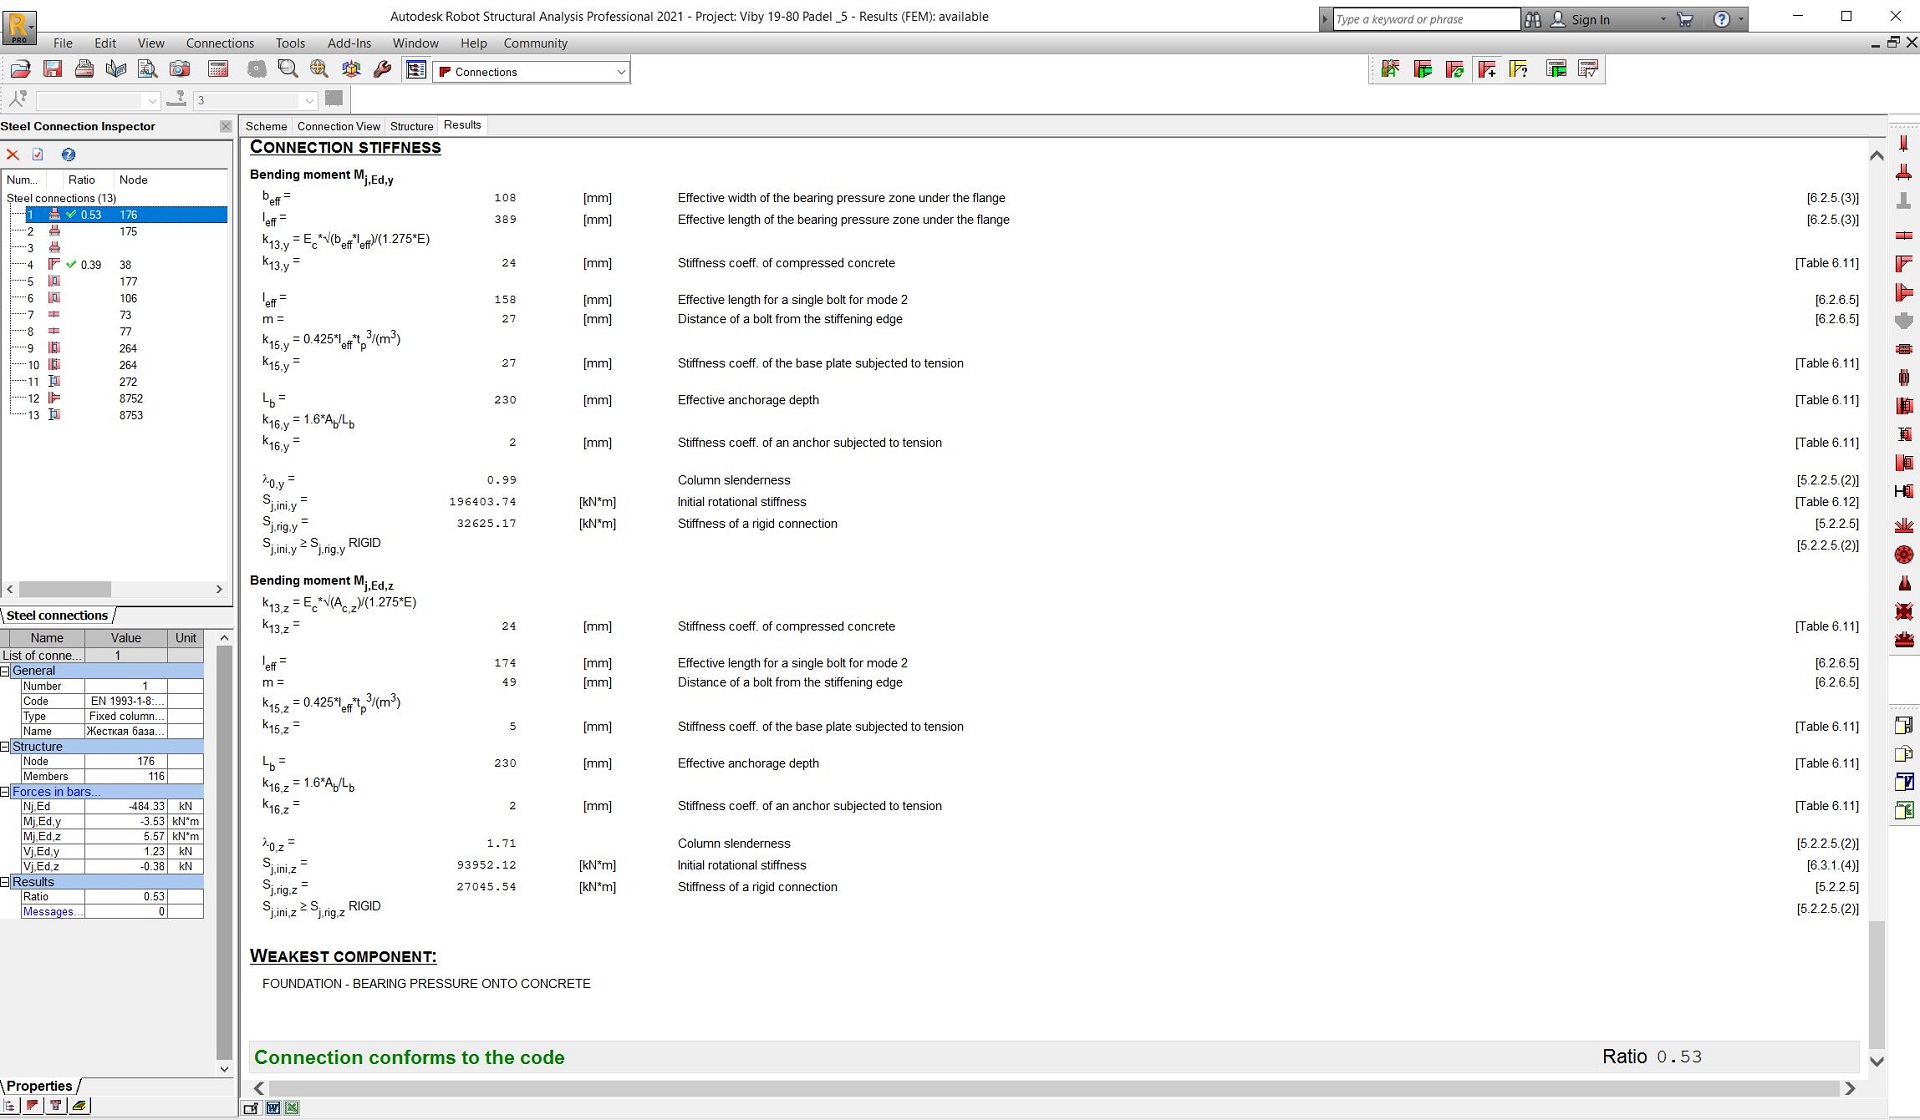
Task: Save the project with the floppy icon
Action: (52, 69)
